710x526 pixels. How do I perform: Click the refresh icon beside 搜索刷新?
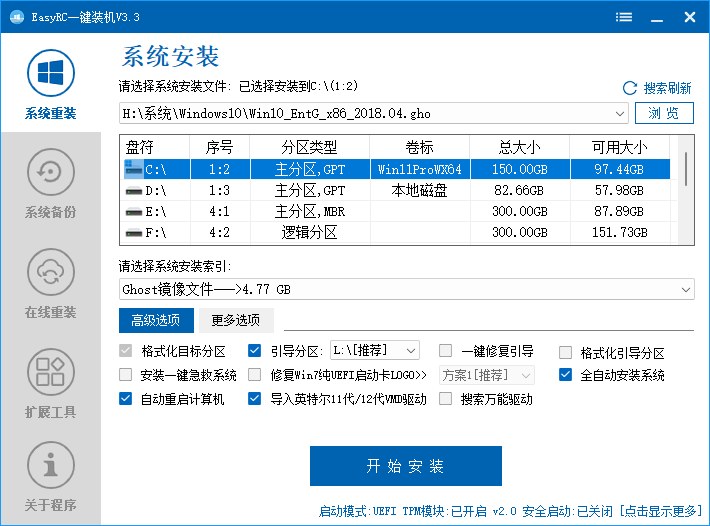coord(629,88)
